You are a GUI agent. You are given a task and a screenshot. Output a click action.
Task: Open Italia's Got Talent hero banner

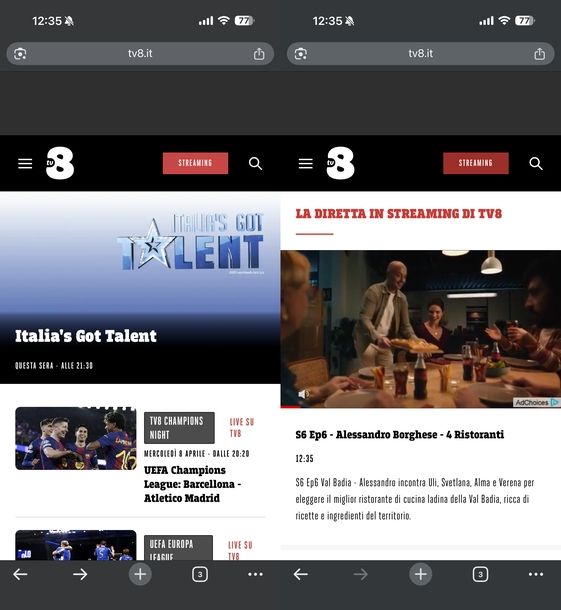pos(140,287)
